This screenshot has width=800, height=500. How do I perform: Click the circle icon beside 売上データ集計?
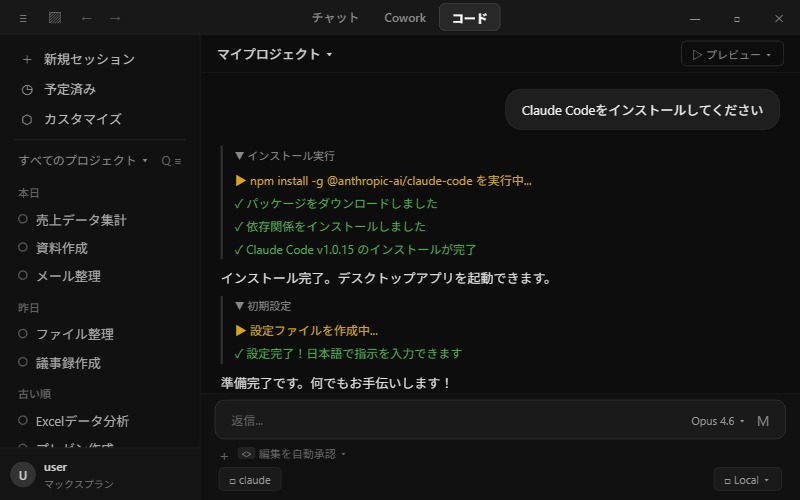[23, 219]
